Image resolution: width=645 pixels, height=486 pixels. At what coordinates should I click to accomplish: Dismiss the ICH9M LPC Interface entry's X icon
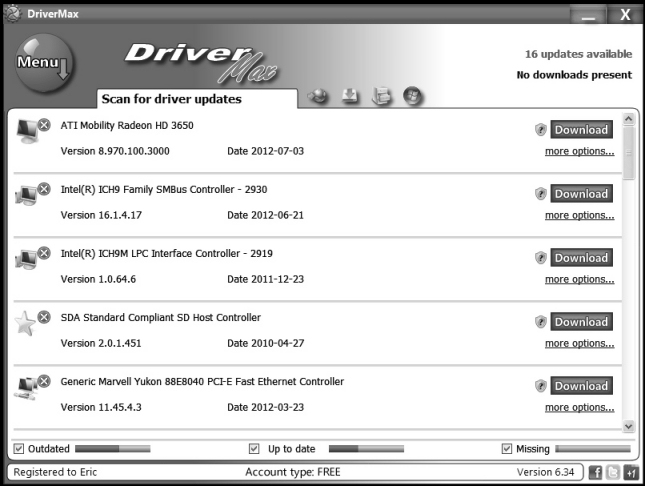tap(44, 253)
